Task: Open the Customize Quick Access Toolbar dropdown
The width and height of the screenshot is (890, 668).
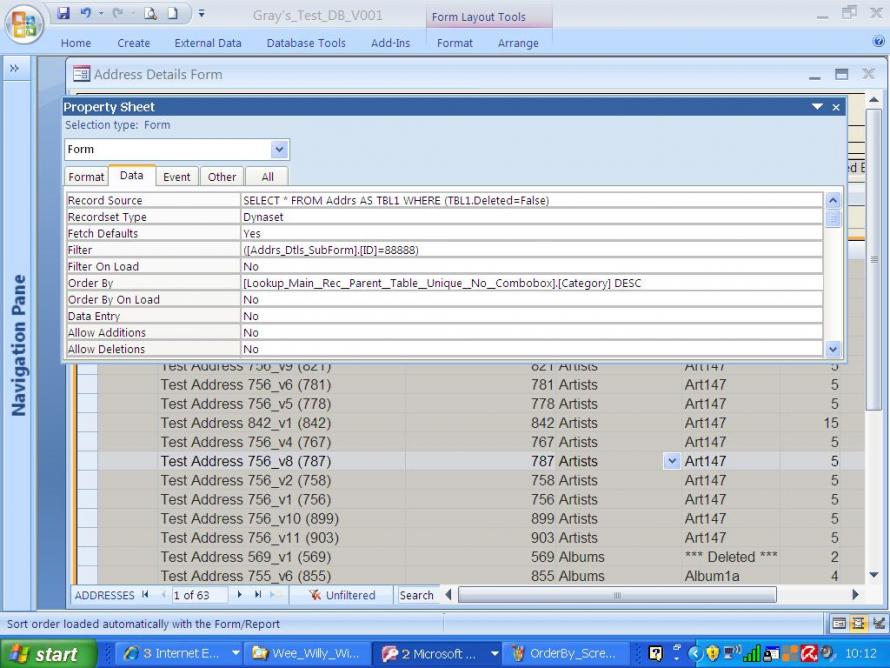Action: [200, 15]
